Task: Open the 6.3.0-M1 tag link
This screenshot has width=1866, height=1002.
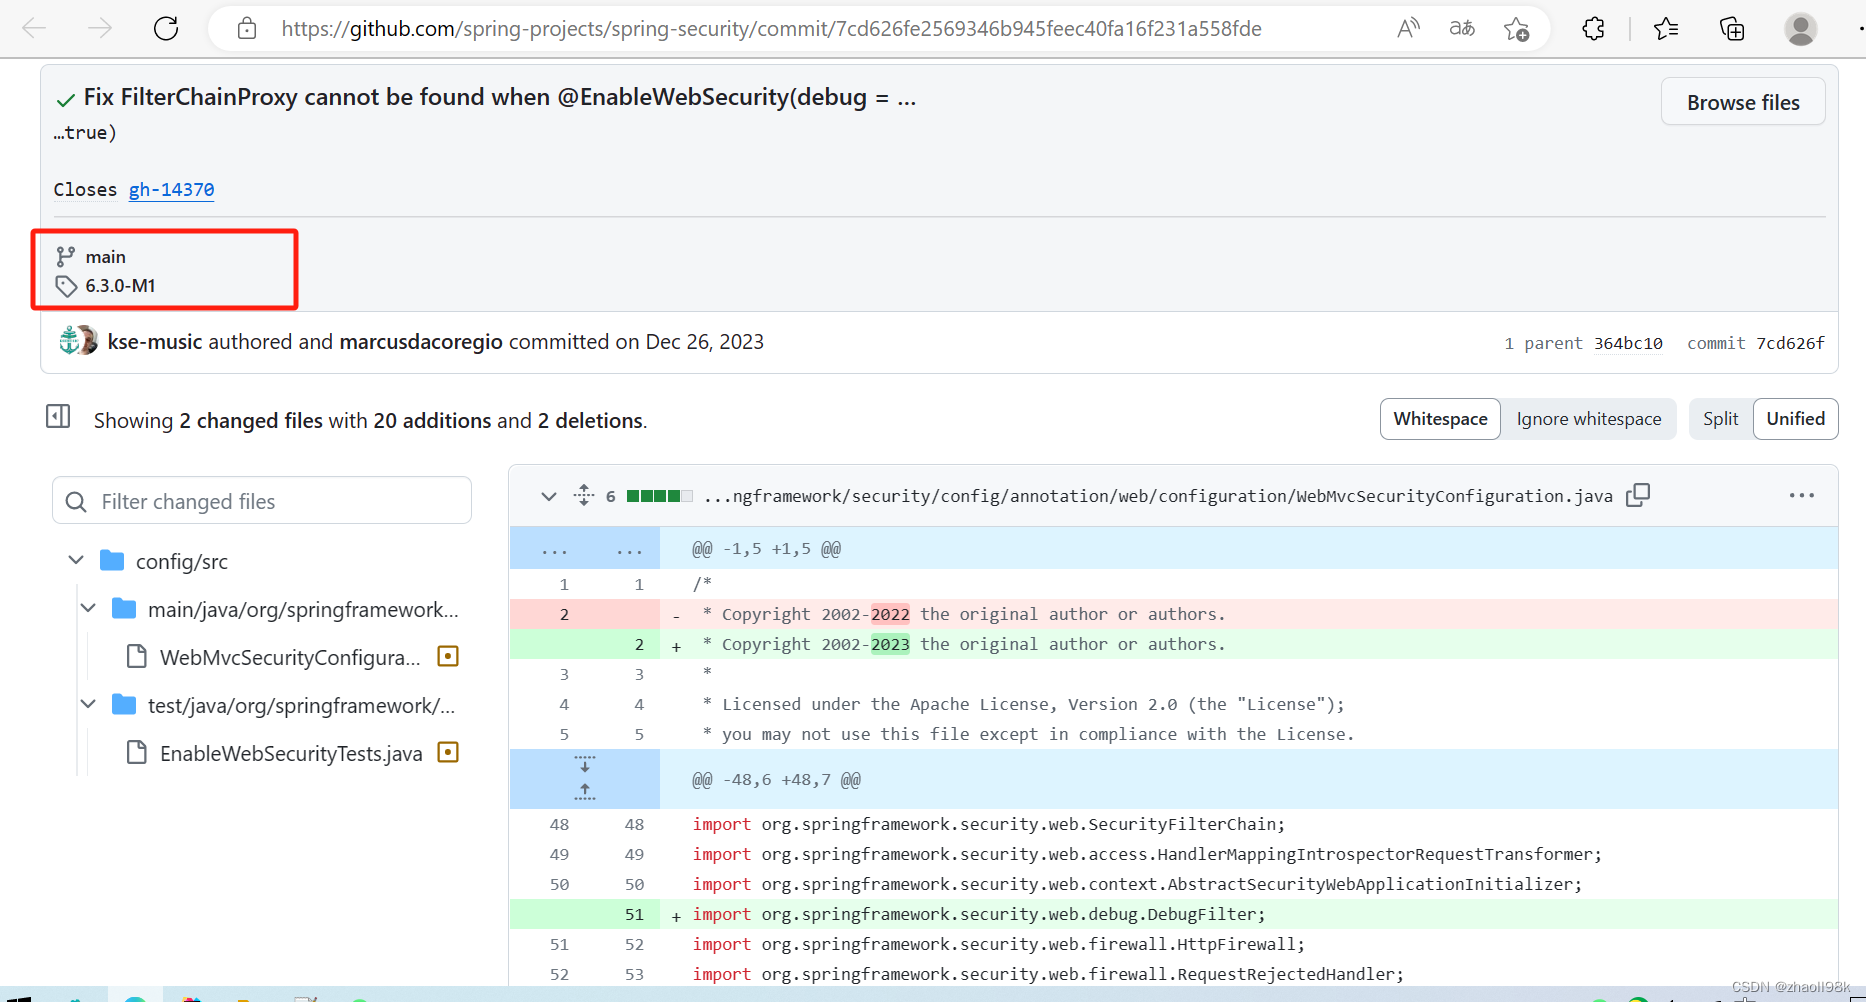Action: [x=120, y=285]
